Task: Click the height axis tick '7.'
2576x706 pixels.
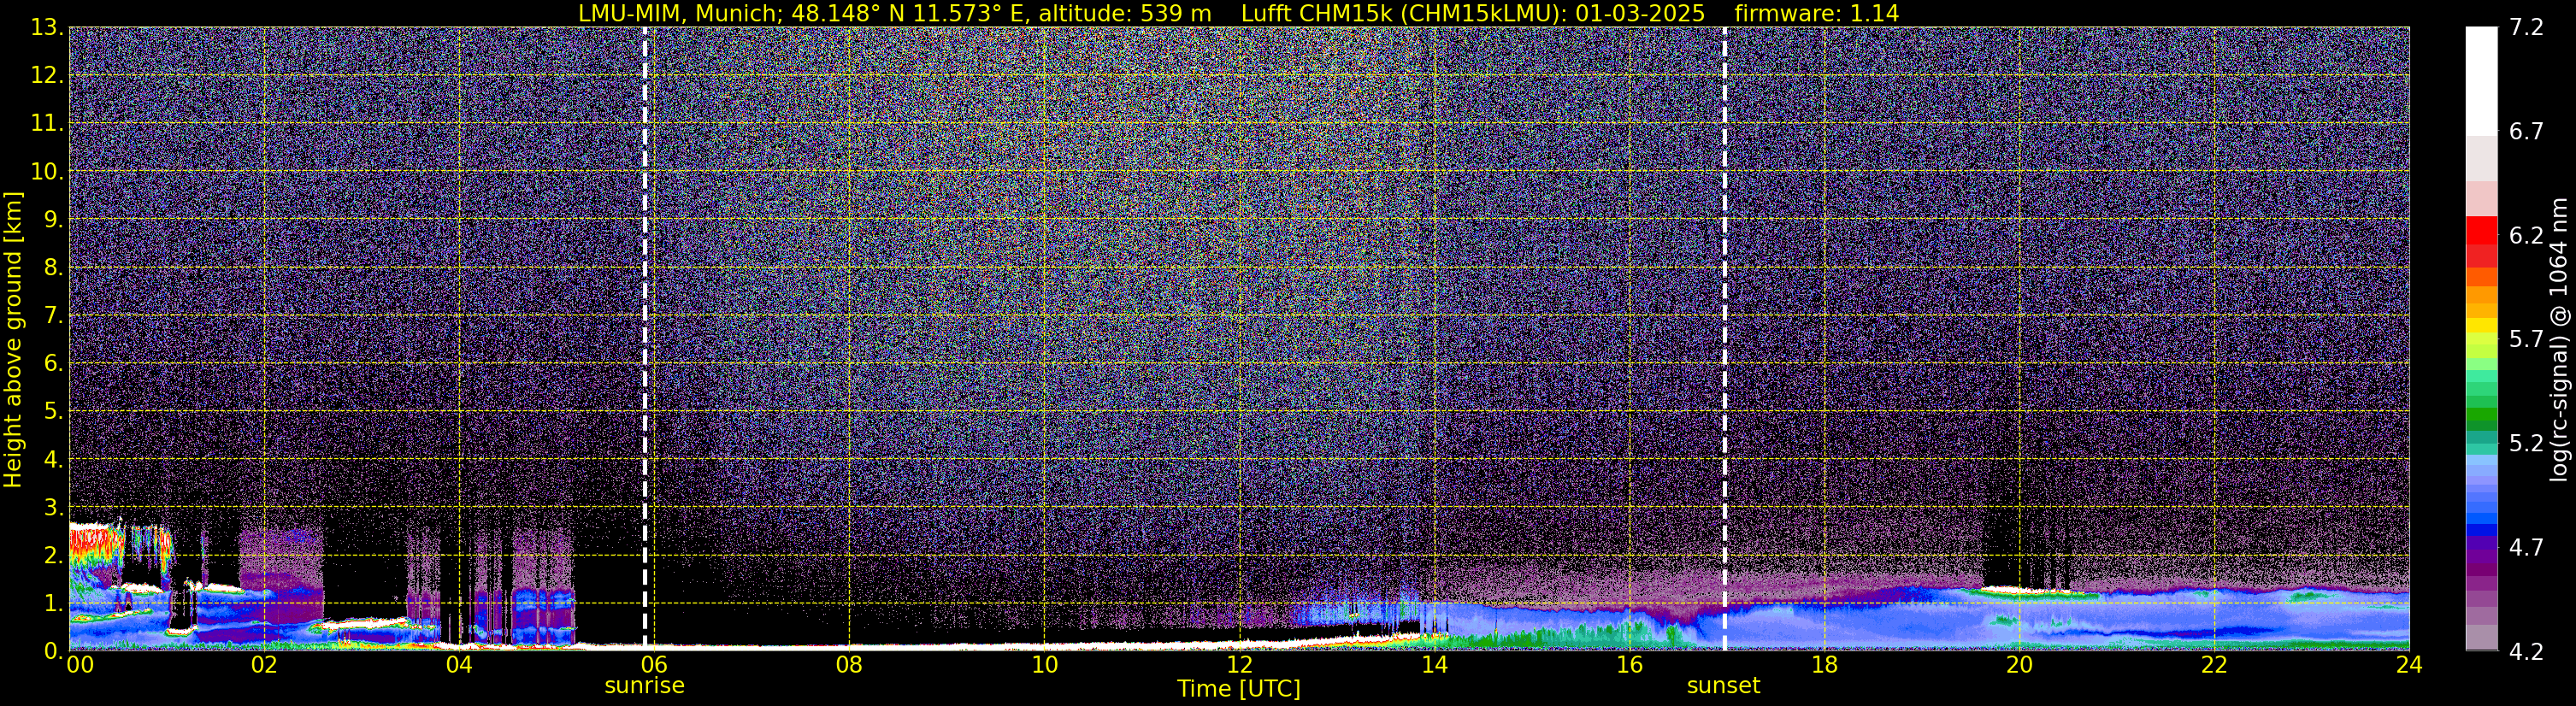Action: (54, 315)
